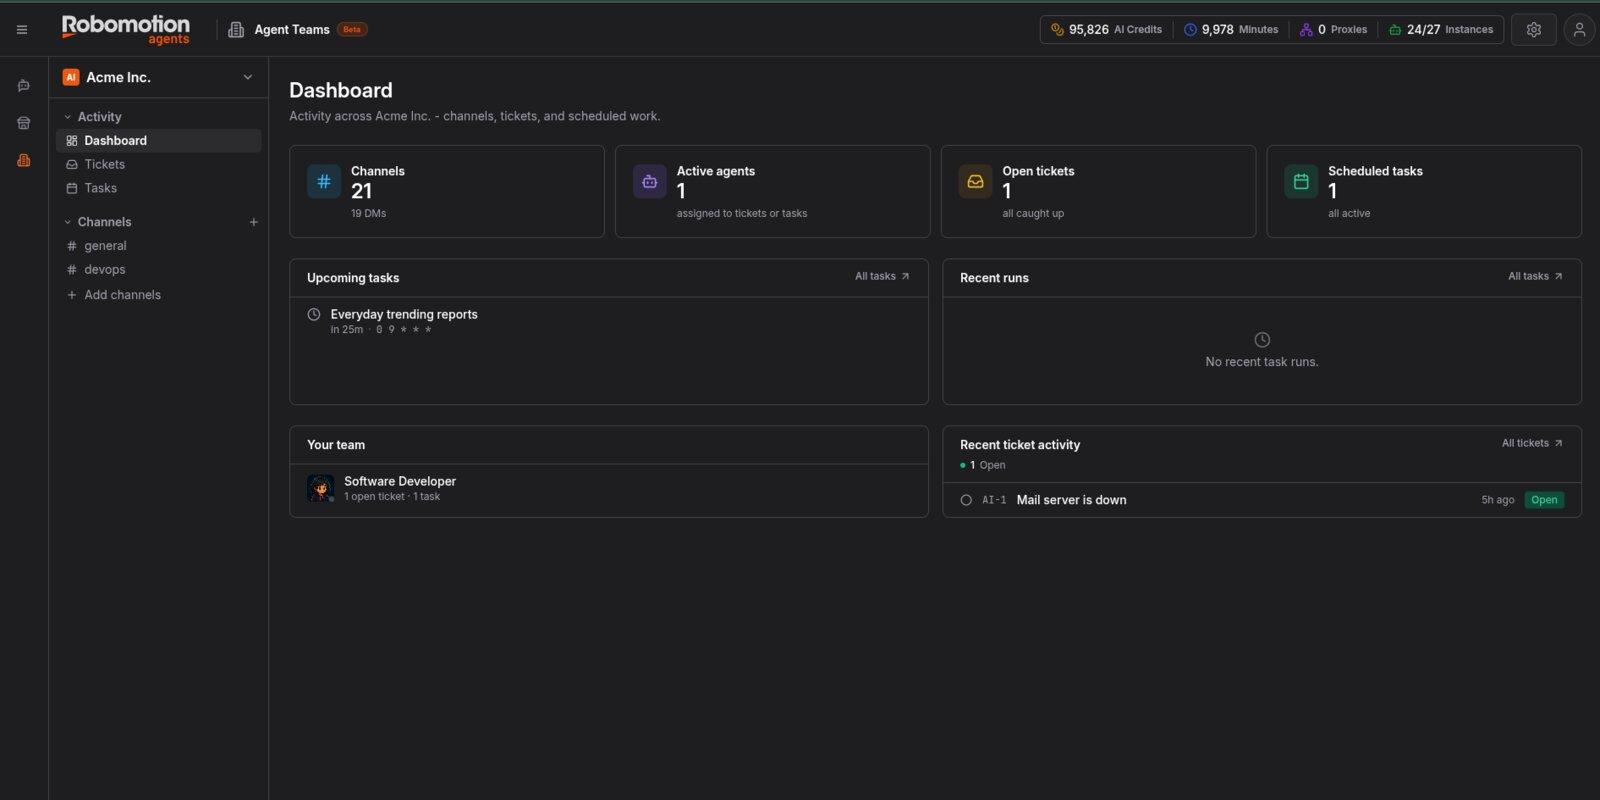Click the Active agents robot icon
Screen dimensions: 1600x800
click(x=650, y=181)
